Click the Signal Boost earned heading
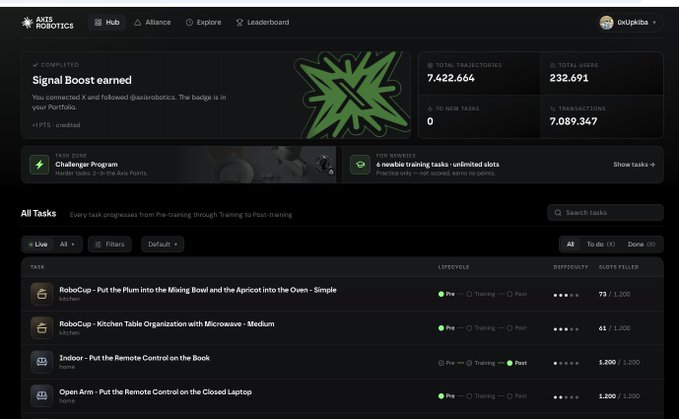The width and height of the screenshot is (679, 419). point(82,80)
